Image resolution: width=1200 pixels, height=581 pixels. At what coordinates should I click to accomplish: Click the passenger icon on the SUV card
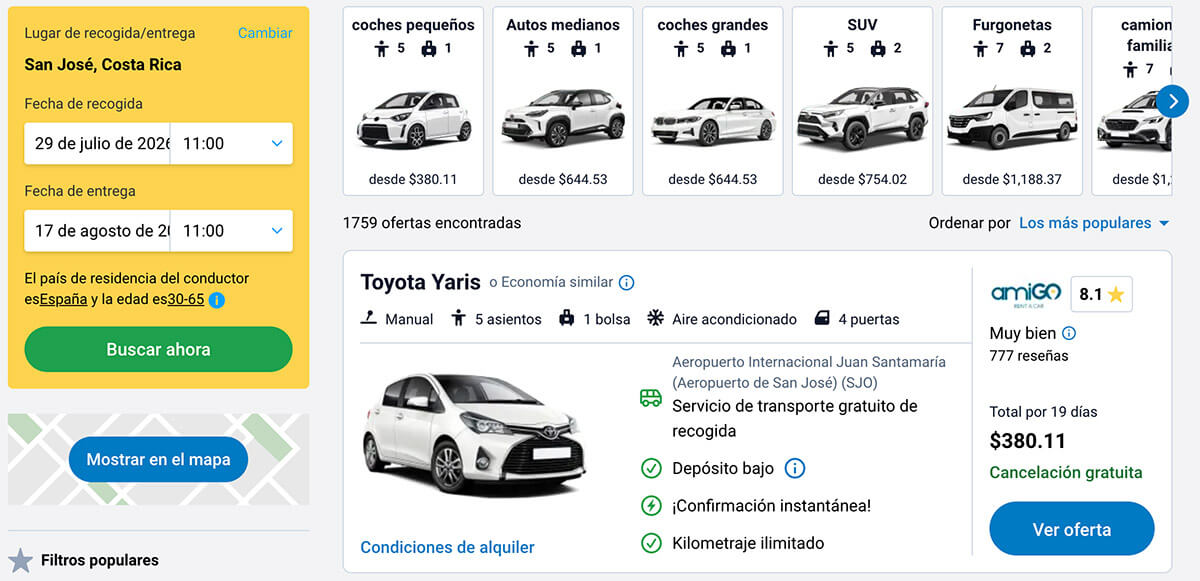(x=829, y=48)
